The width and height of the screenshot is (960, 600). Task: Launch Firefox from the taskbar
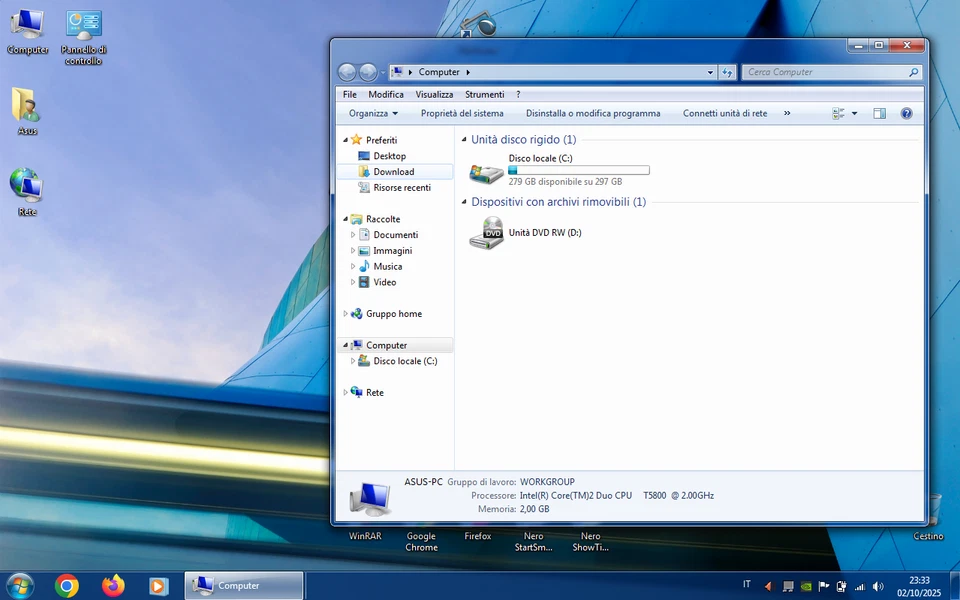(113, 586)
